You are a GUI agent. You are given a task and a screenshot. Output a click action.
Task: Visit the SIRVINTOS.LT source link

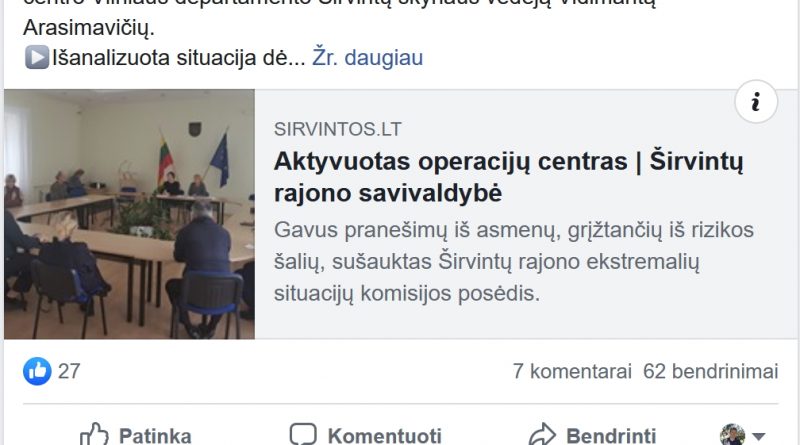point(338,129)
